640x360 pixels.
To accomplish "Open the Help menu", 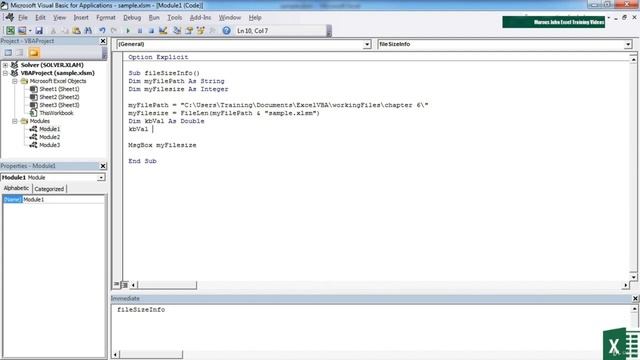I will click(255, 18).
